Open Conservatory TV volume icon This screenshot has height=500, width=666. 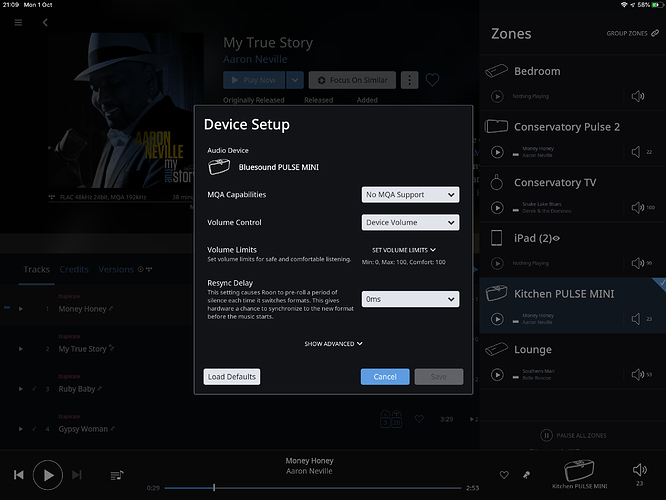point(638,208)
